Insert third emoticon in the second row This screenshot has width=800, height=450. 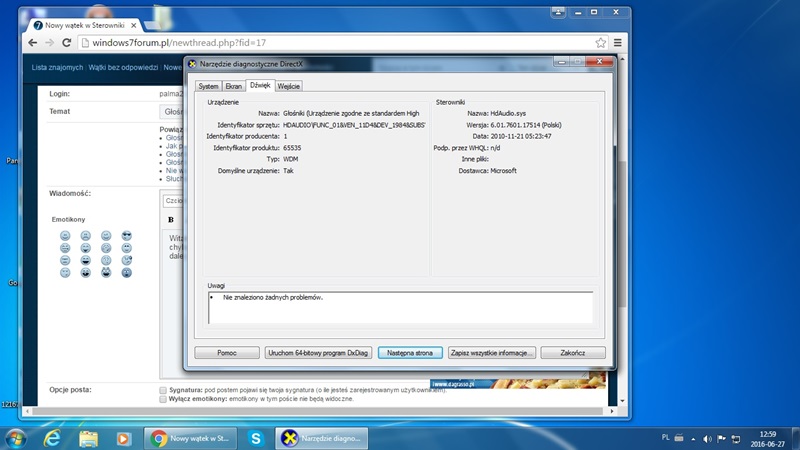(x=106, y=248)
